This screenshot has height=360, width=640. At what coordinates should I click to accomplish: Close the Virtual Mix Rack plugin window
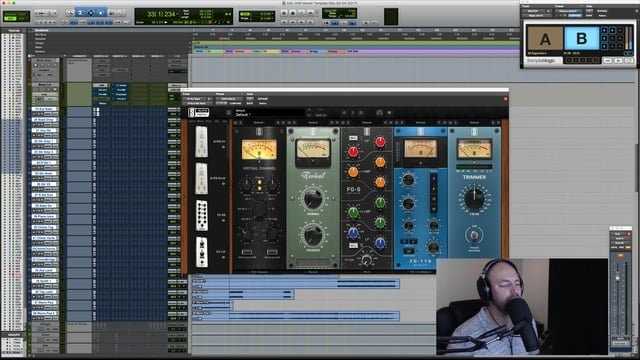tap(505, 98)
